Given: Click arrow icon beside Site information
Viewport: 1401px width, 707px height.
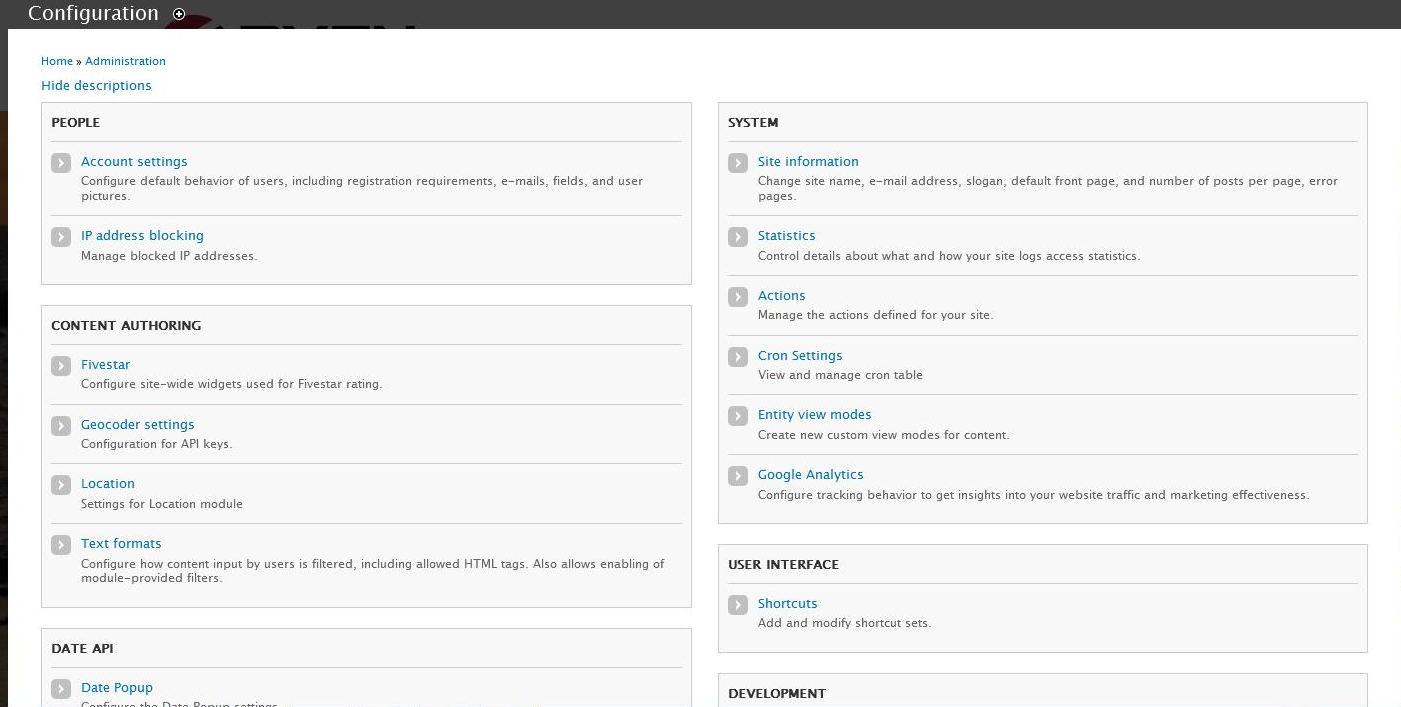Looking at the screenshot, I should click(738, 163).
